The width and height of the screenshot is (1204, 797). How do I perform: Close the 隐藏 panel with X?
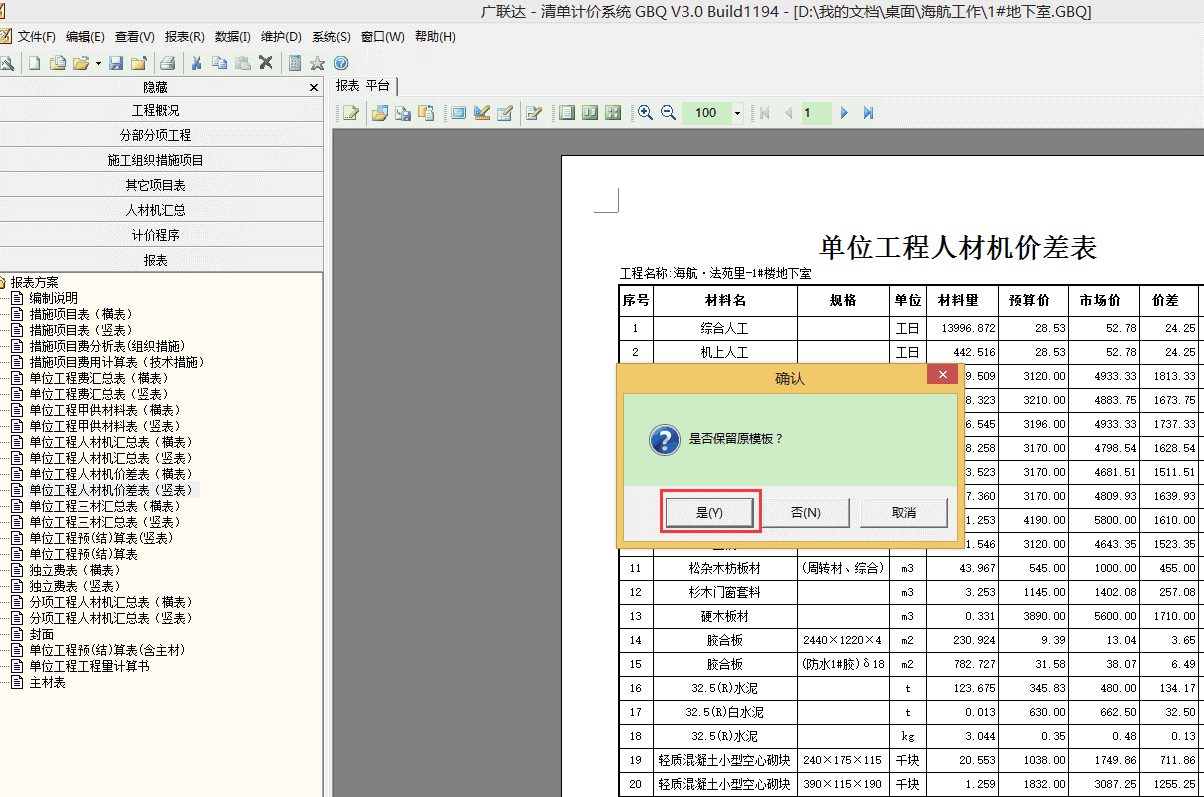pyautogui.click(x=314, y=88)
